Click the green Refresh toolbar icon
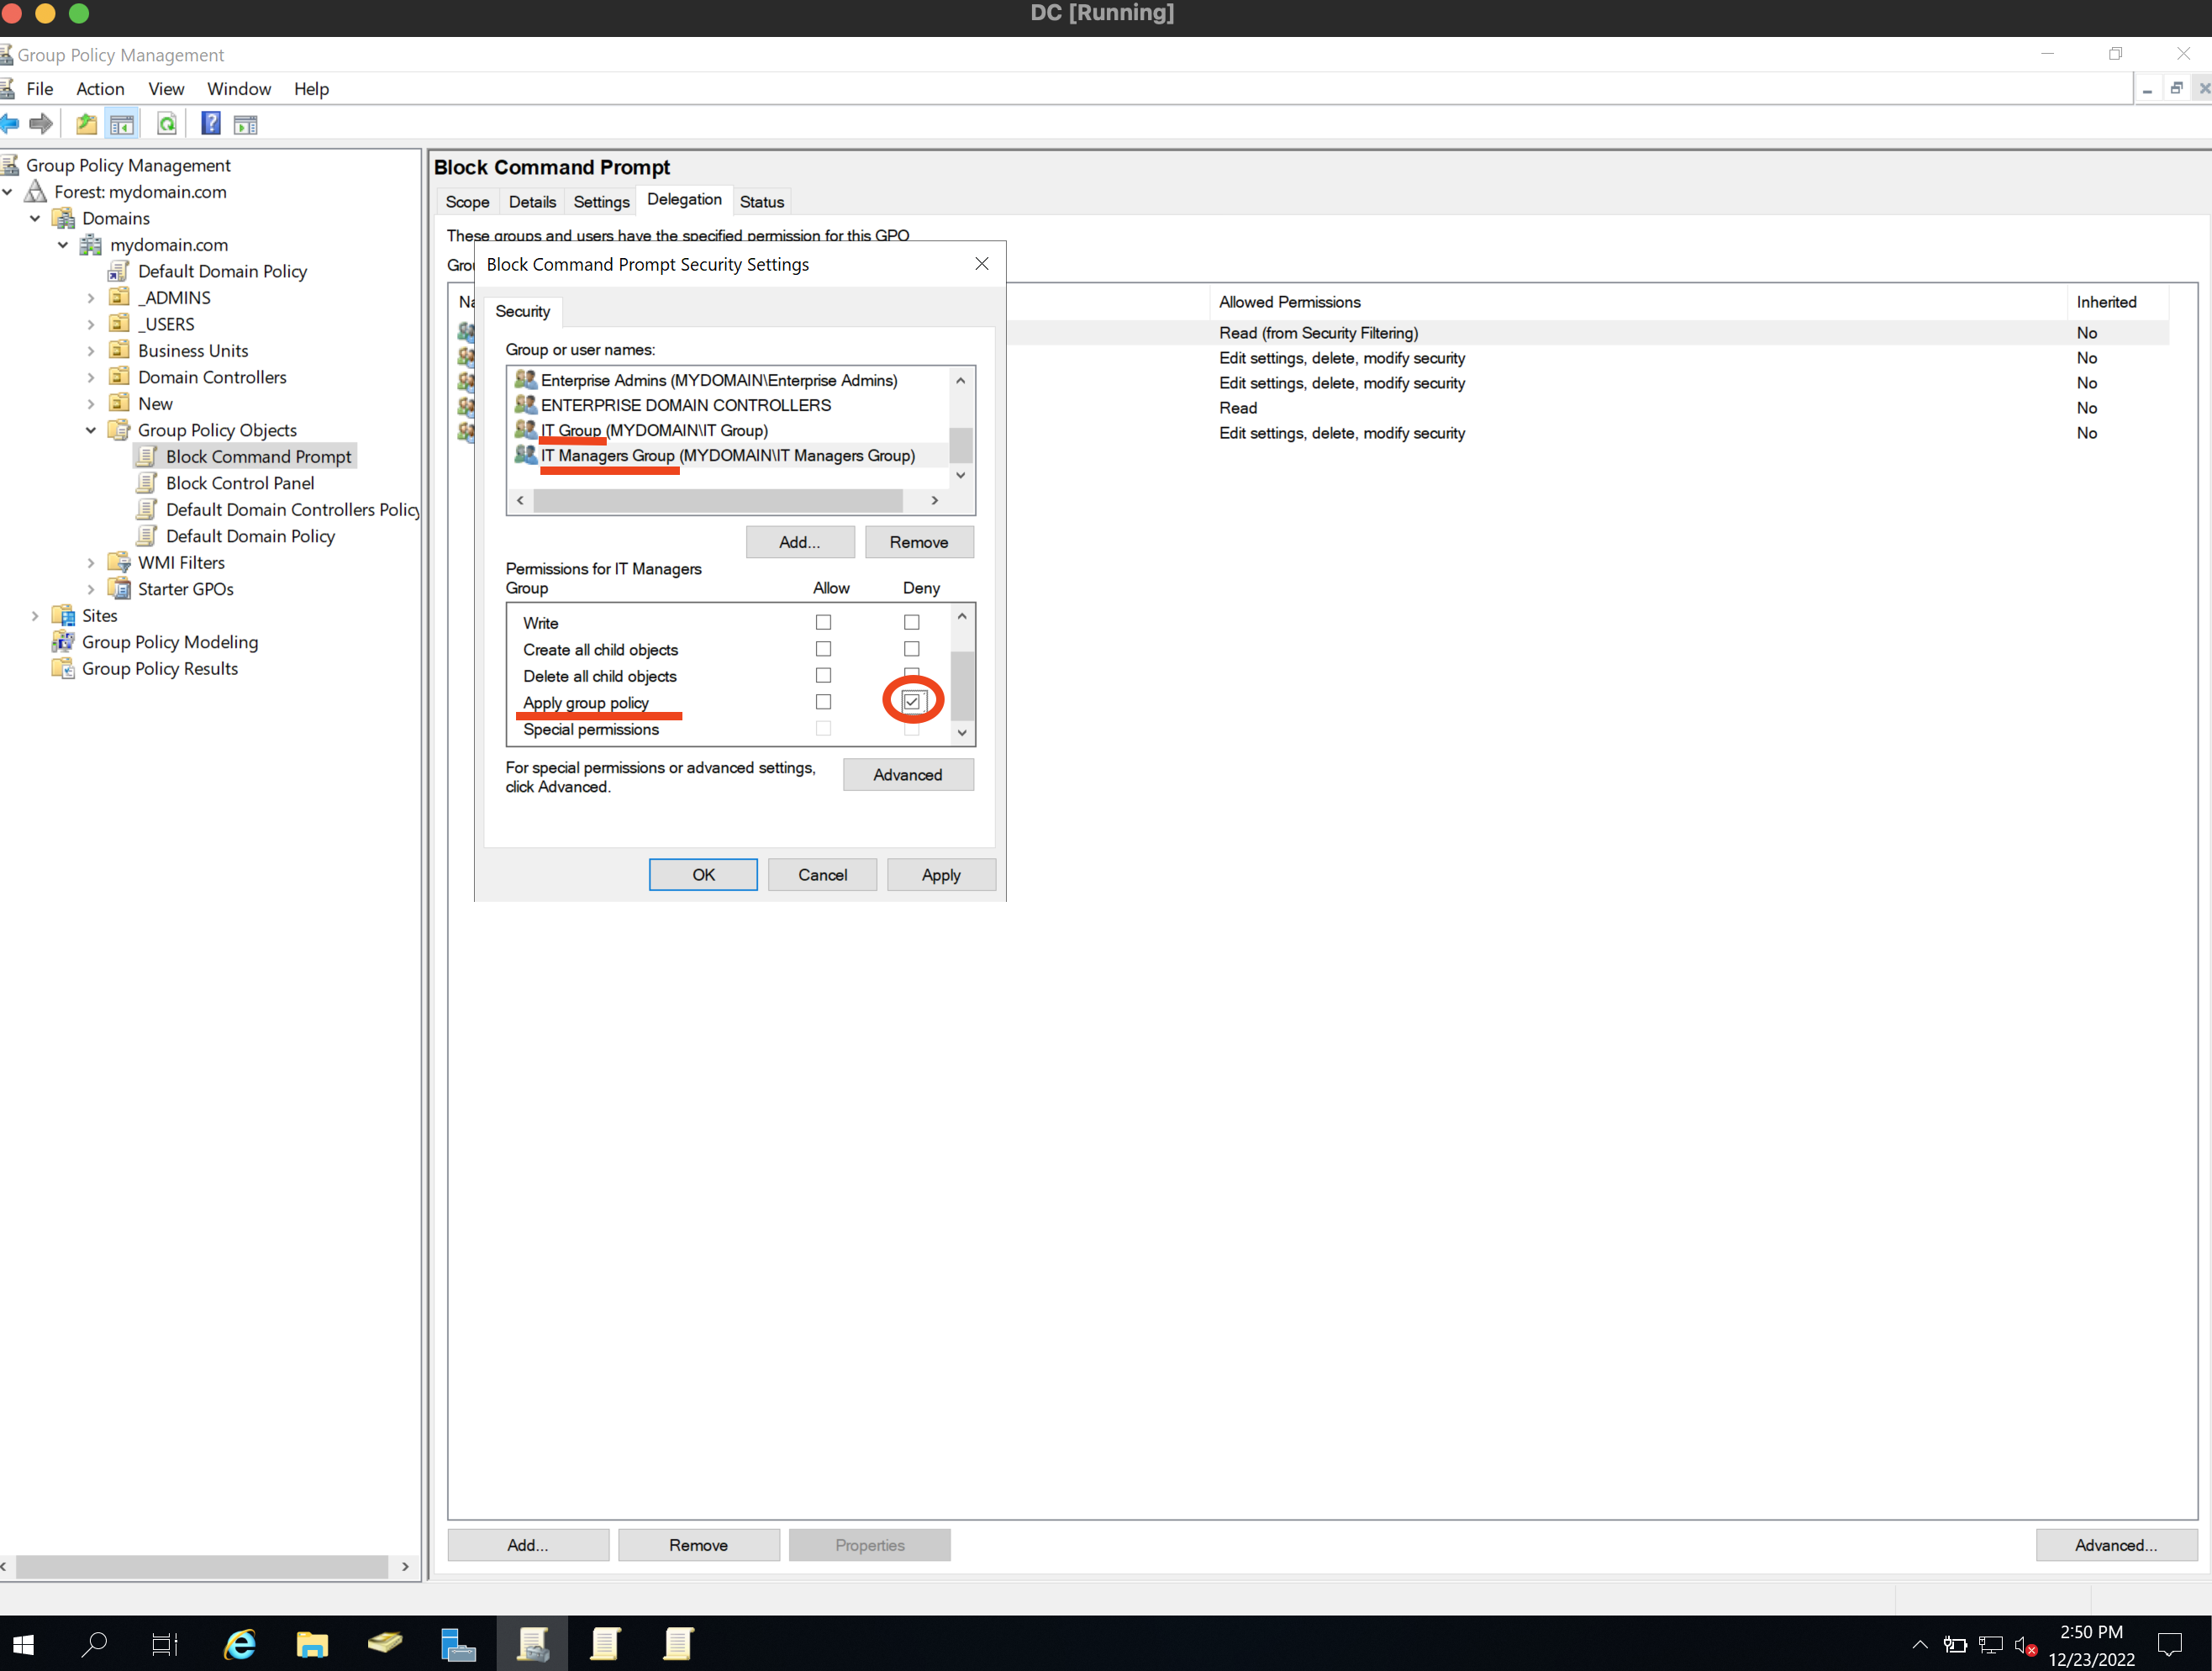Viewport: 2212px width, 1671px height. (167, 124)
